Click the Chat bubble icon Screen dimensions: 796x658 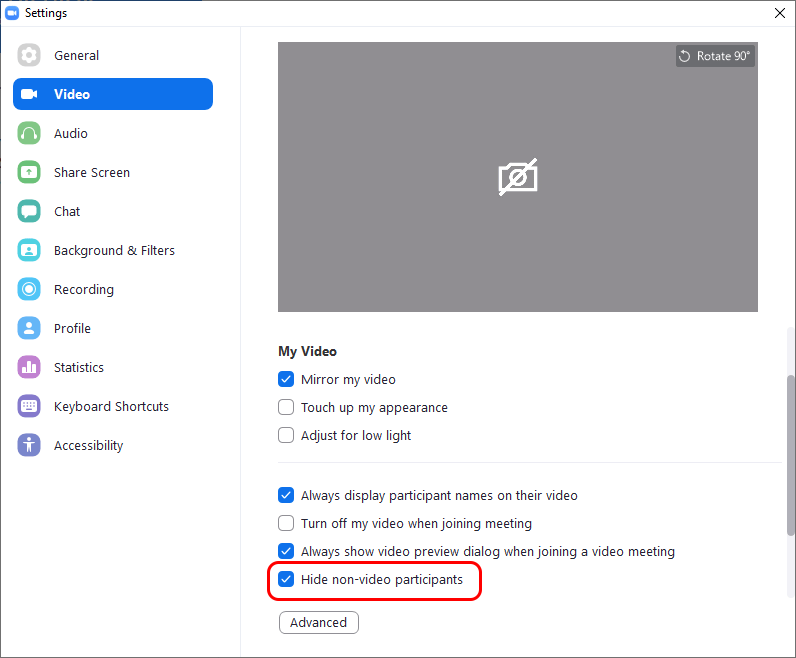29,211
